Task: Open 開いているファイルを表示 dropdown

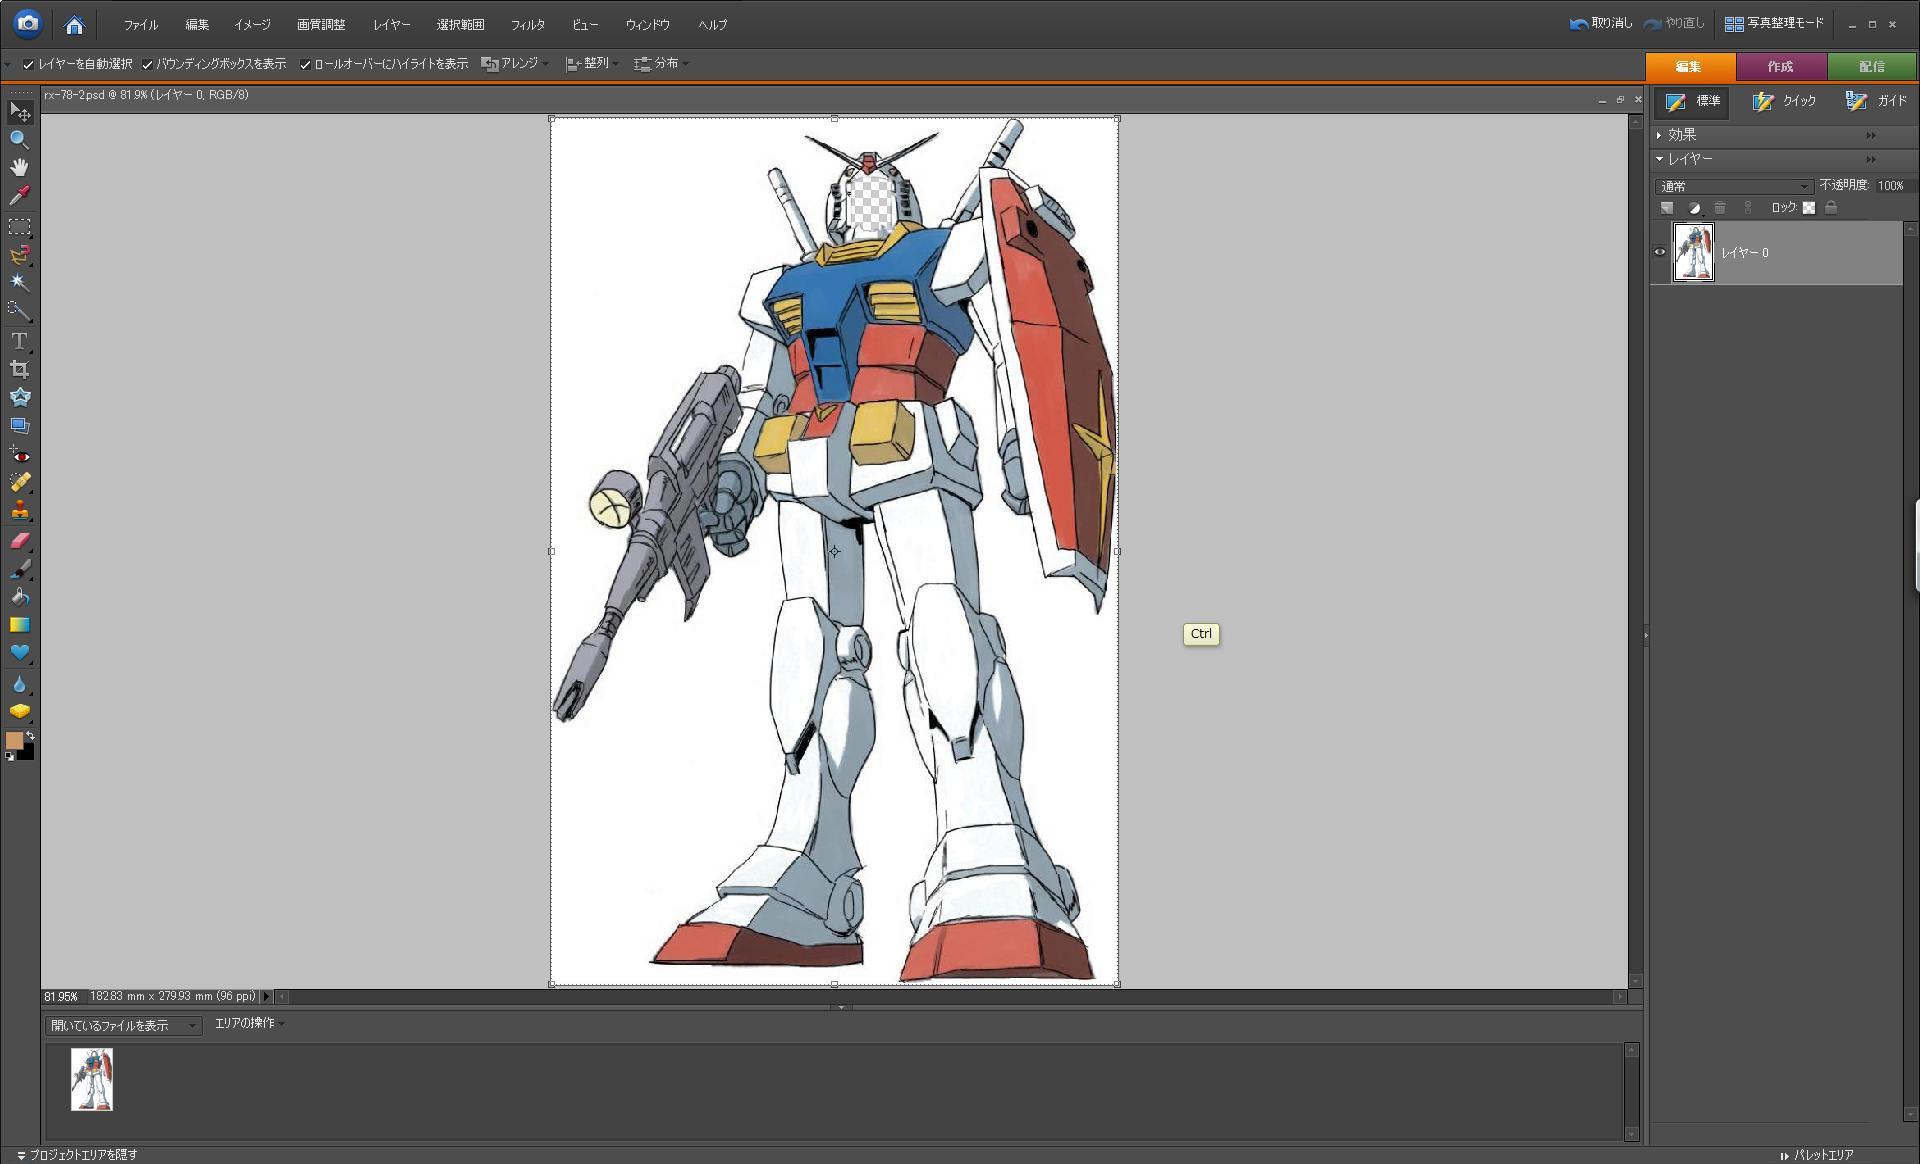Action: (x=124, y=1026)
